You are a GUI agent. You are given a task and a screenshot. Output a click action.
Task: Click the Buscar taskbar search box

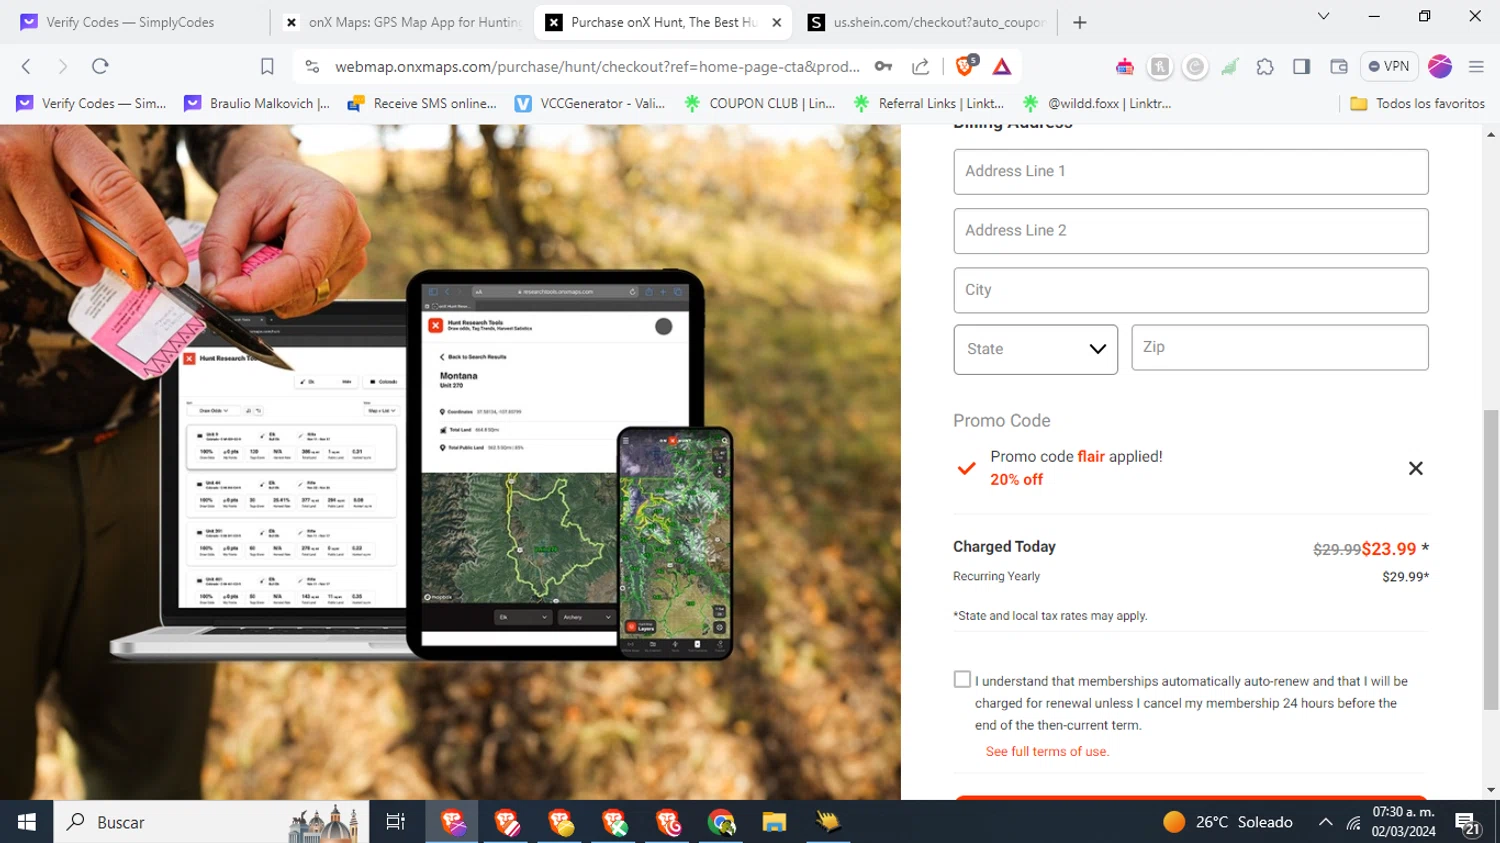(211, 822)
